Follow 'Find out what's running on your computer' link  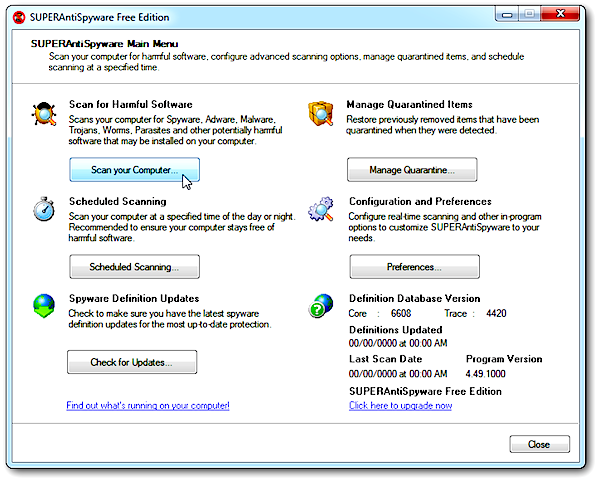pos(148,406)
